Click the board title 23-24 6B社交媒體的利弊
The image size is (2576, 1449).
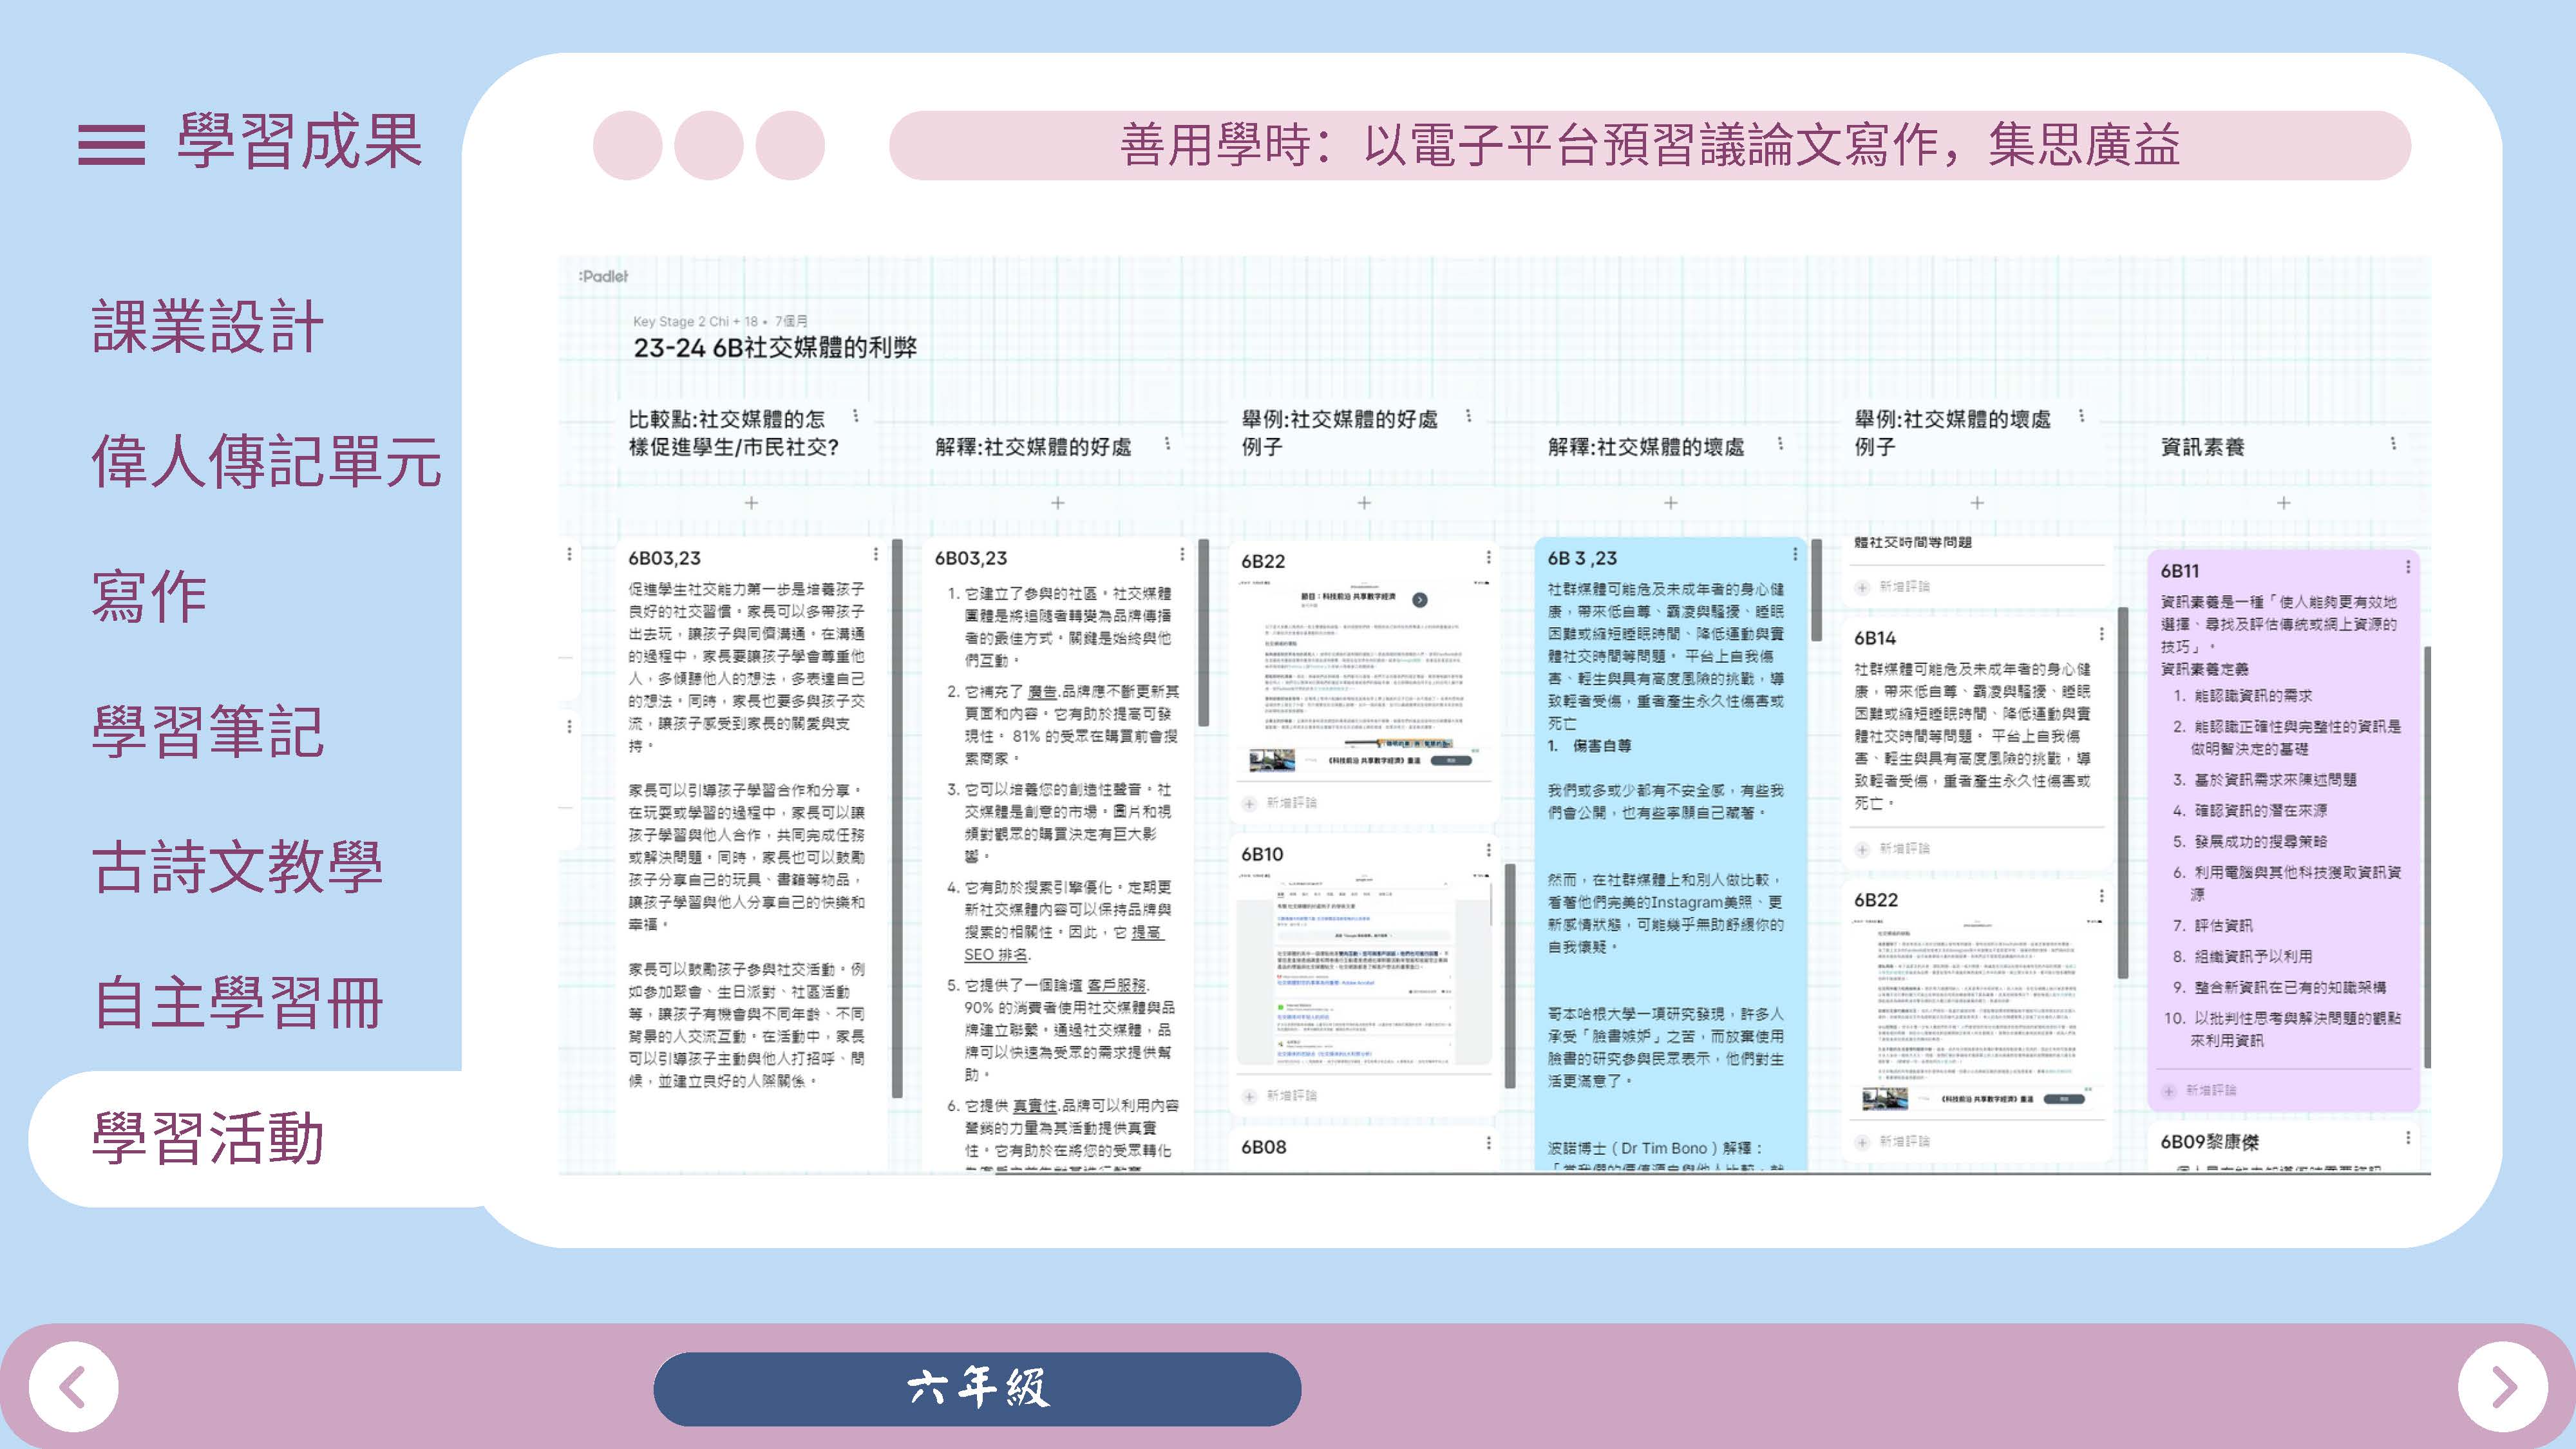point(775,348)
